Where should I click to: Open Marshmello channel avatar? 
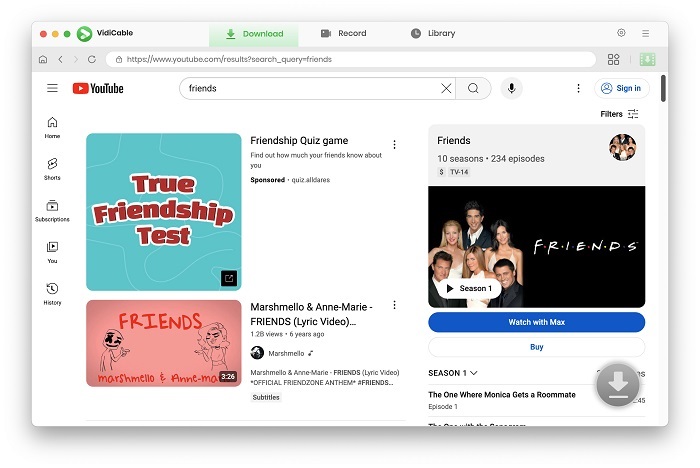pos(257,353)
